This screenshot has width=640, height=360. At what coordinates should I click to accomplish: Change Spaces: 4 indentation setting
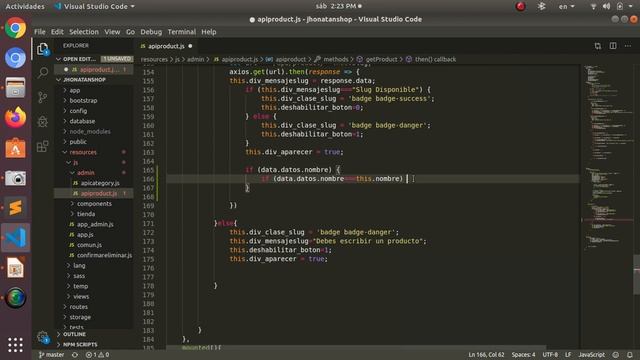[523, 355]
